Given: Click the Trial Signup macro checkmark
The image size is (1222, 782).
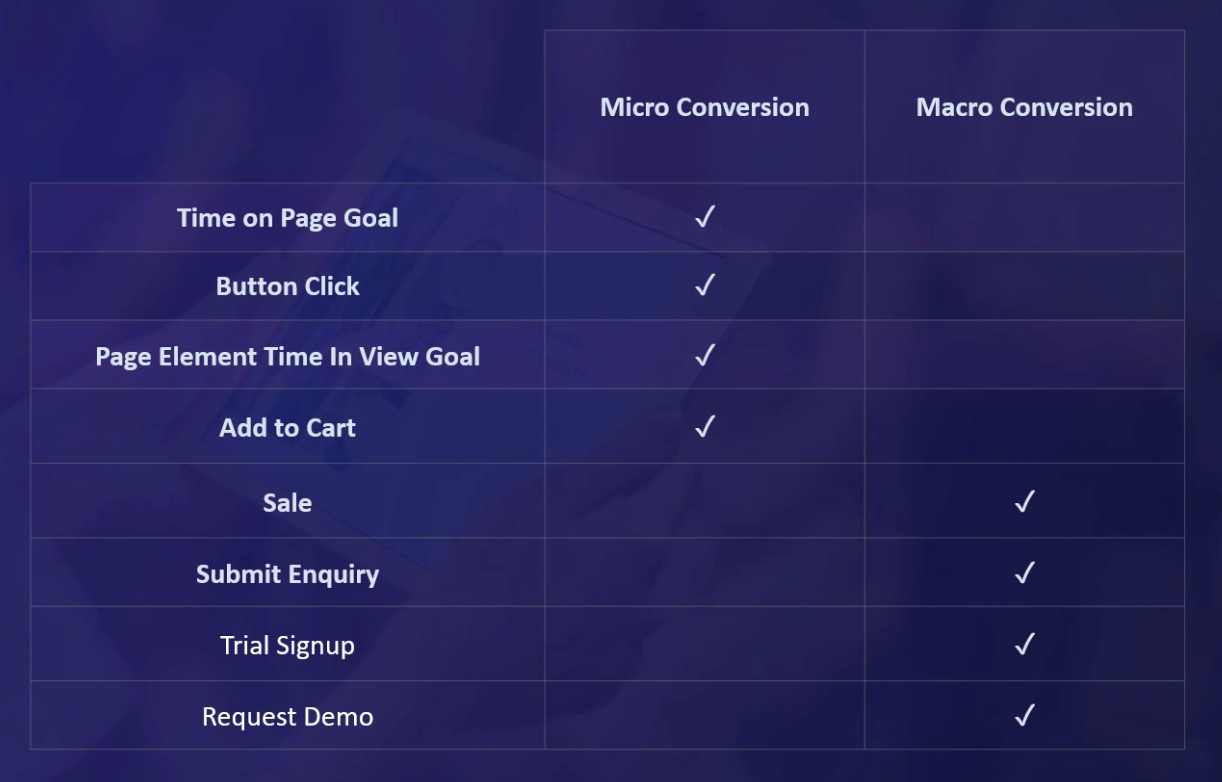Looking at the screenshot, I should click(x=1024, y=645).
